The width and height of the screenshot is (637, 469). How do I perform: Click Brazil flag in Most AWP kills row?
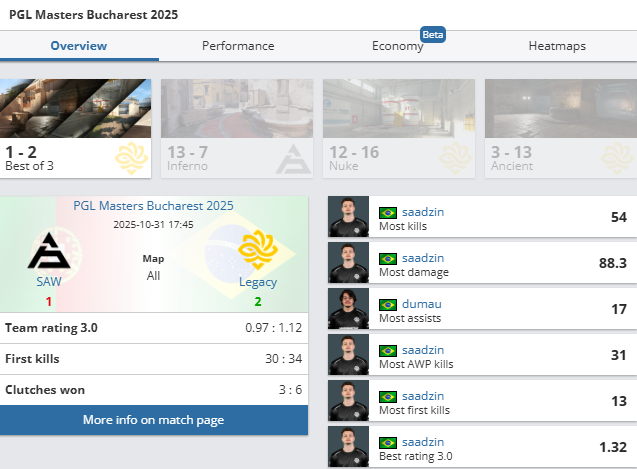[388, 349]
